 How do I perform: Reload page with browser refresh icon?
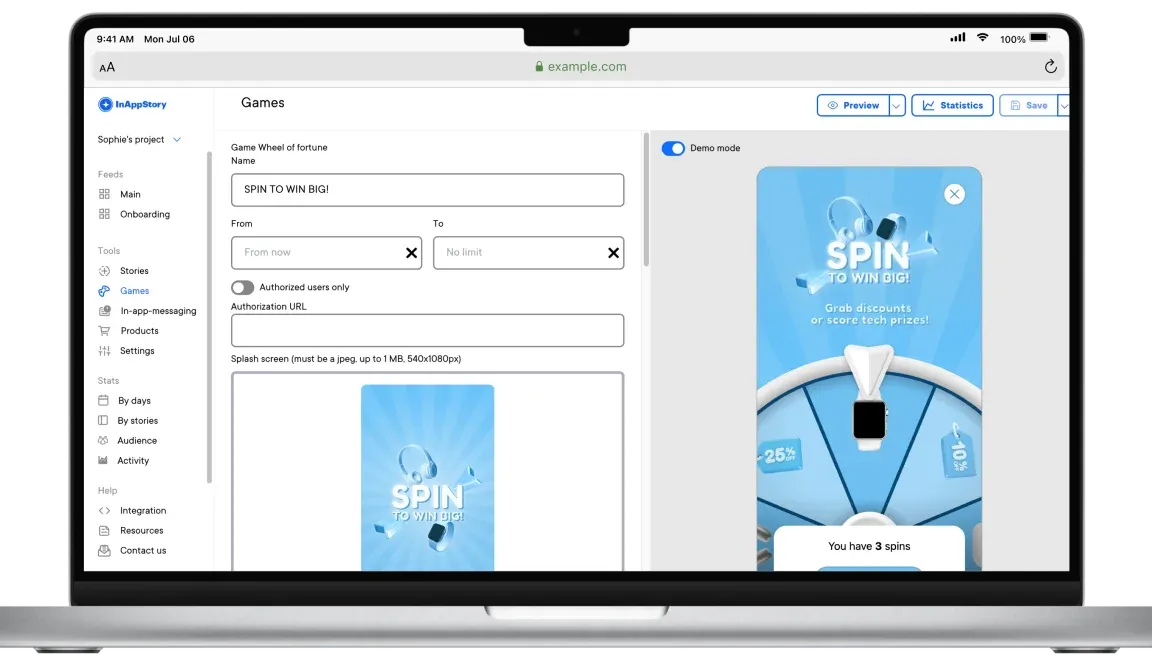click(1050, 67)
